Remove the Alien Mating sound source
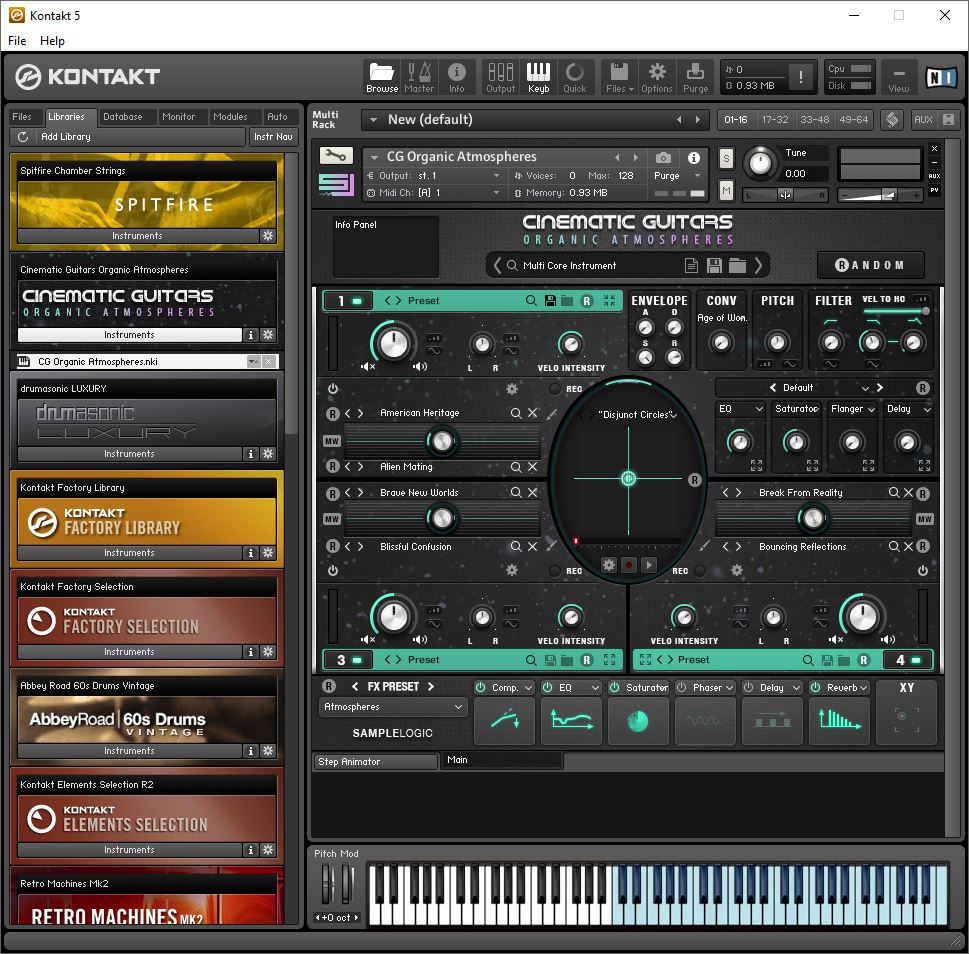The width and height of the screenshot is (969, 954). tap(533, 467)
